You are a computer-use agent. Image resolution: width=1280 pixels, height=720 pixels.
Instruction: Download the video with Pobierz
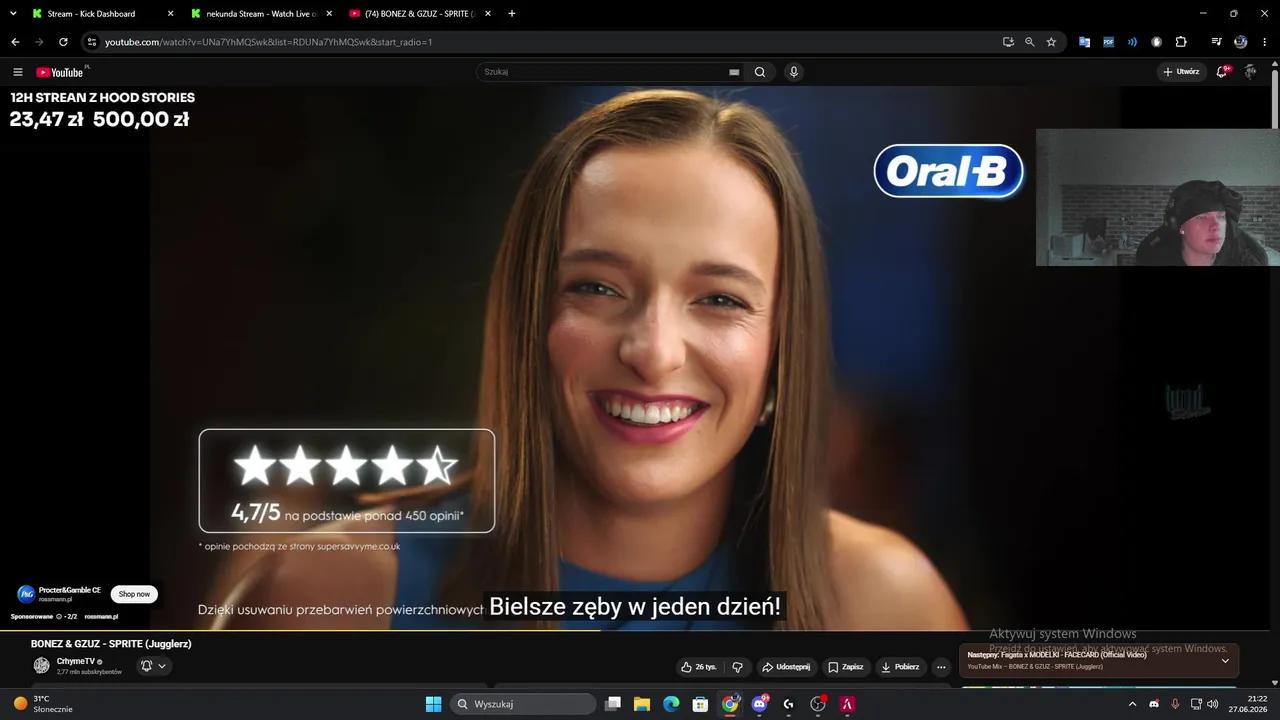pyautogui.click(x=900, y=667)
